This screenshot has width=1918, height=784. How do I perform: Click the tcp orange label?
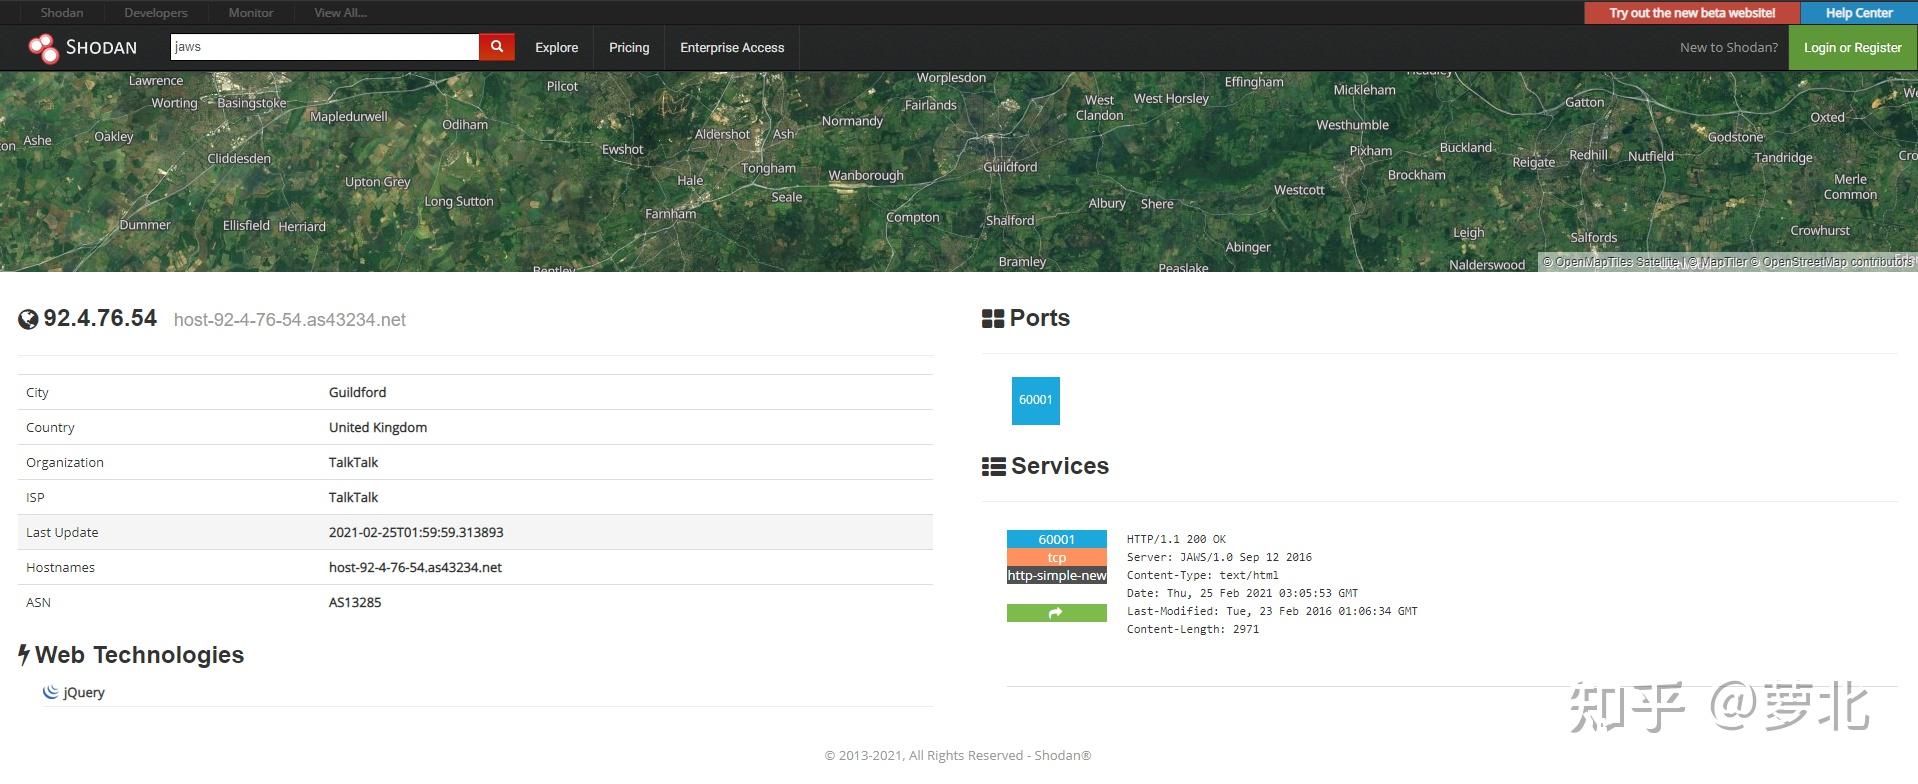(x=1056, y=557)
